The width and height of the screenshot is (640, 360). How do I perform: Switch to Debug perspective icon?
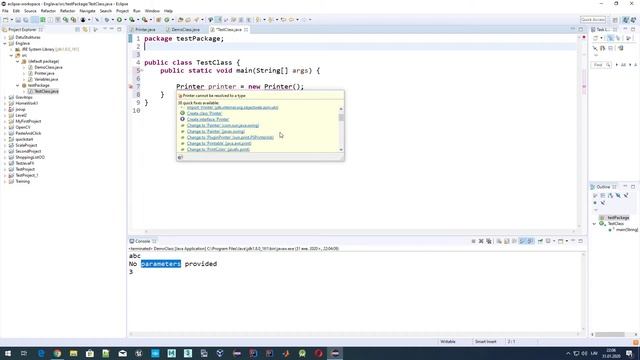(633, 20)
